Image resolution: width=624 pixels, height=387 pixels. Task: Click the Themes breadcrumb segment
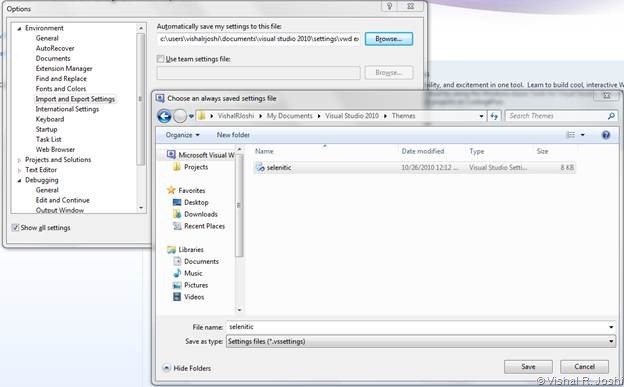pos(403,116)
